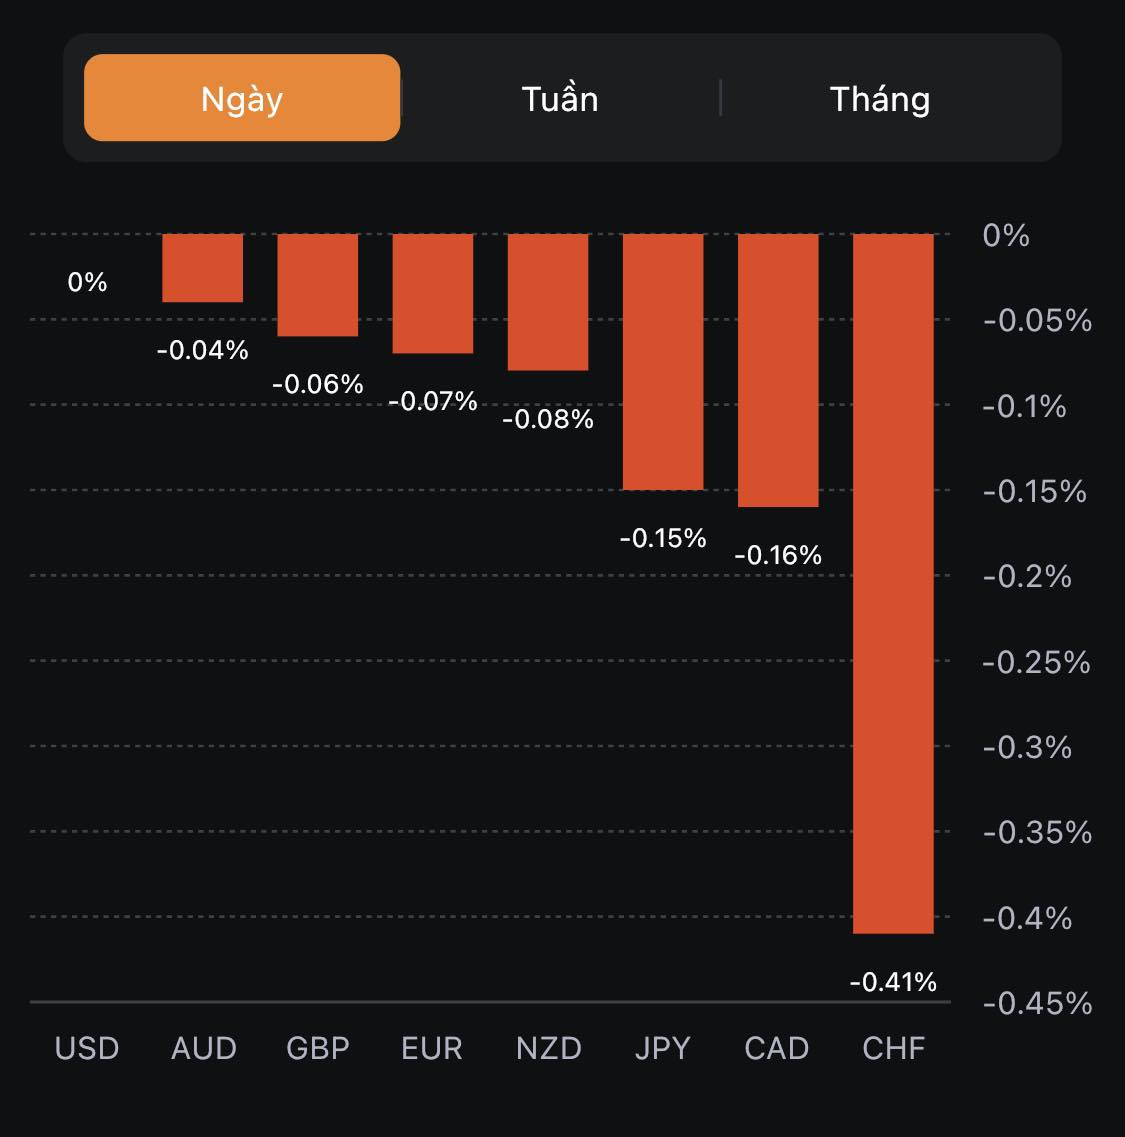
Task: Tap the AUD bar in chart
Action: pyautogui.click(x=203, y=268)
